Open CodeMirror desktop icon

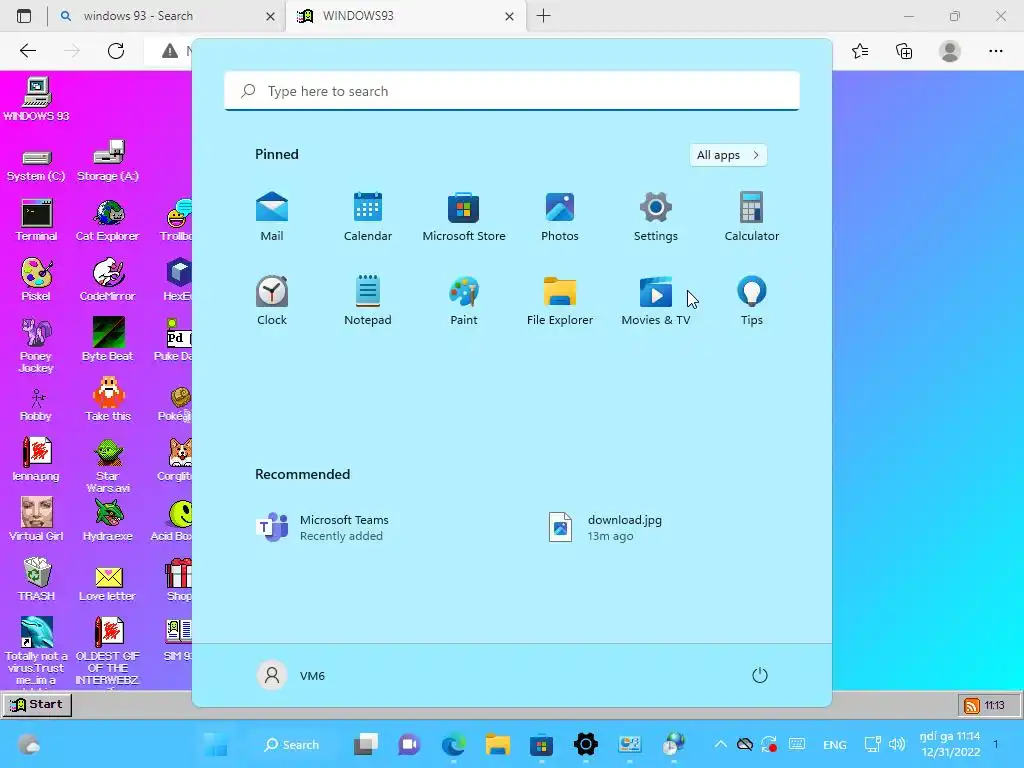click(108, 280)
